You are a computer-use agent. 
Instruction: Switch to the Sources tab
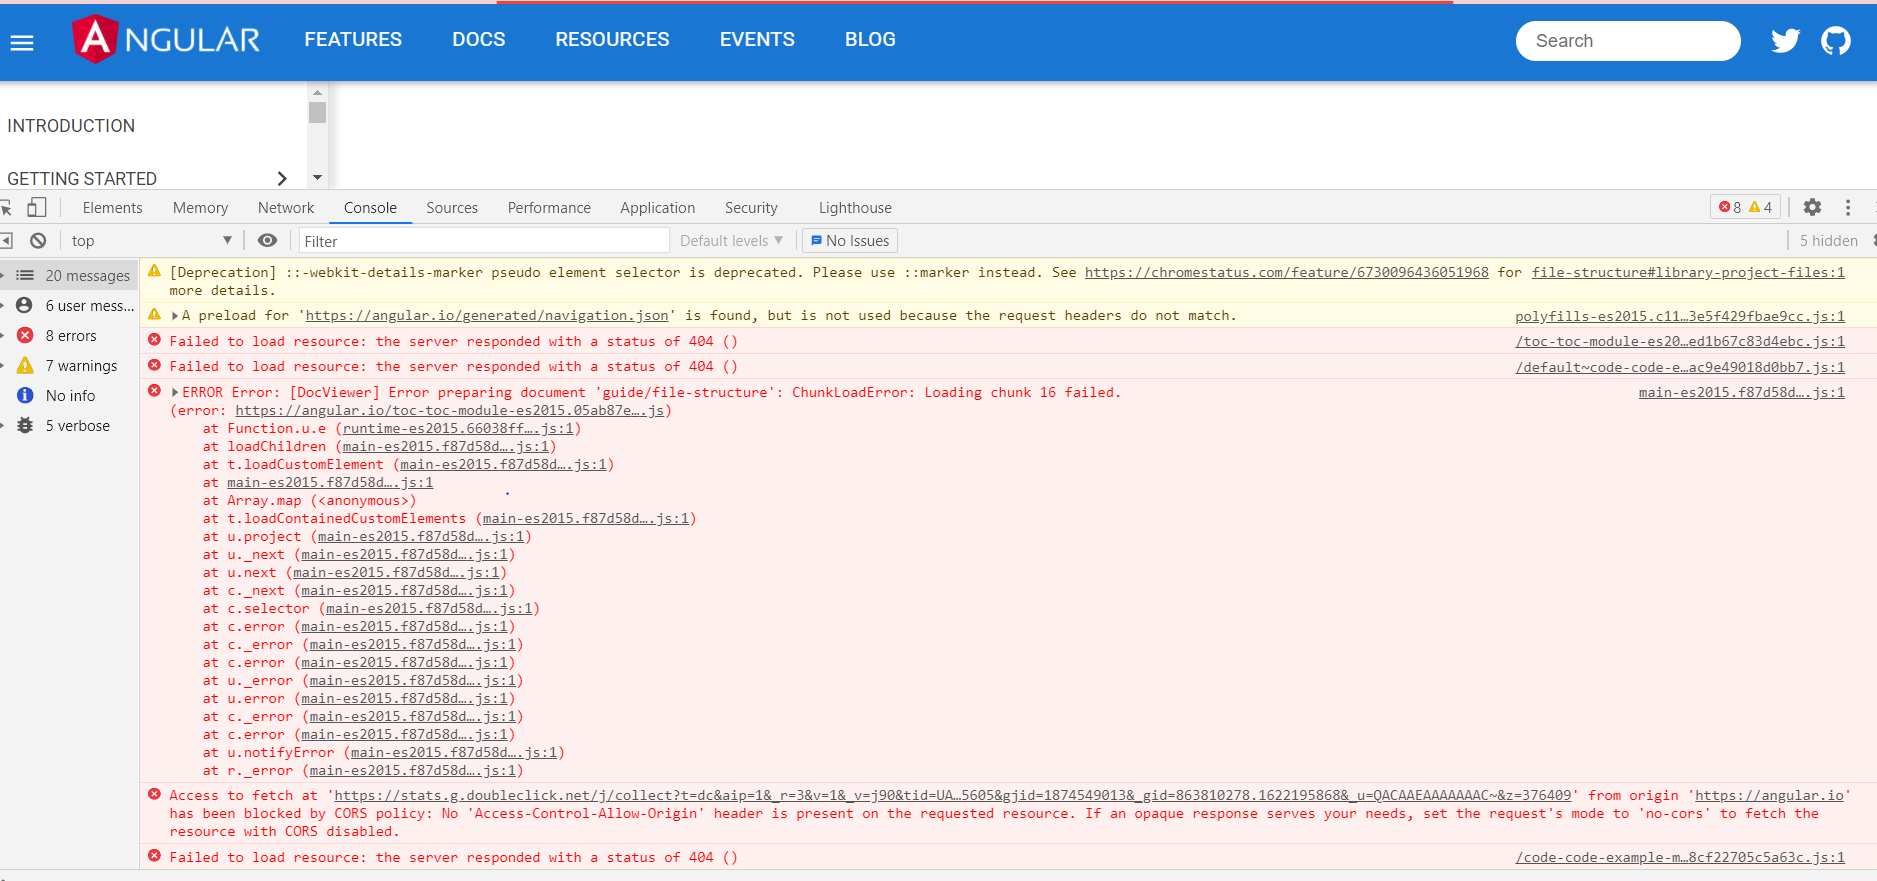452,208
